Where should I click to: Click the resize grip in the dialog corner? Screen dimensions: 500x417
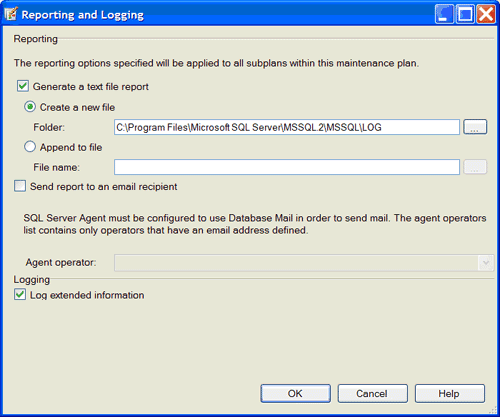coord(493,410)
